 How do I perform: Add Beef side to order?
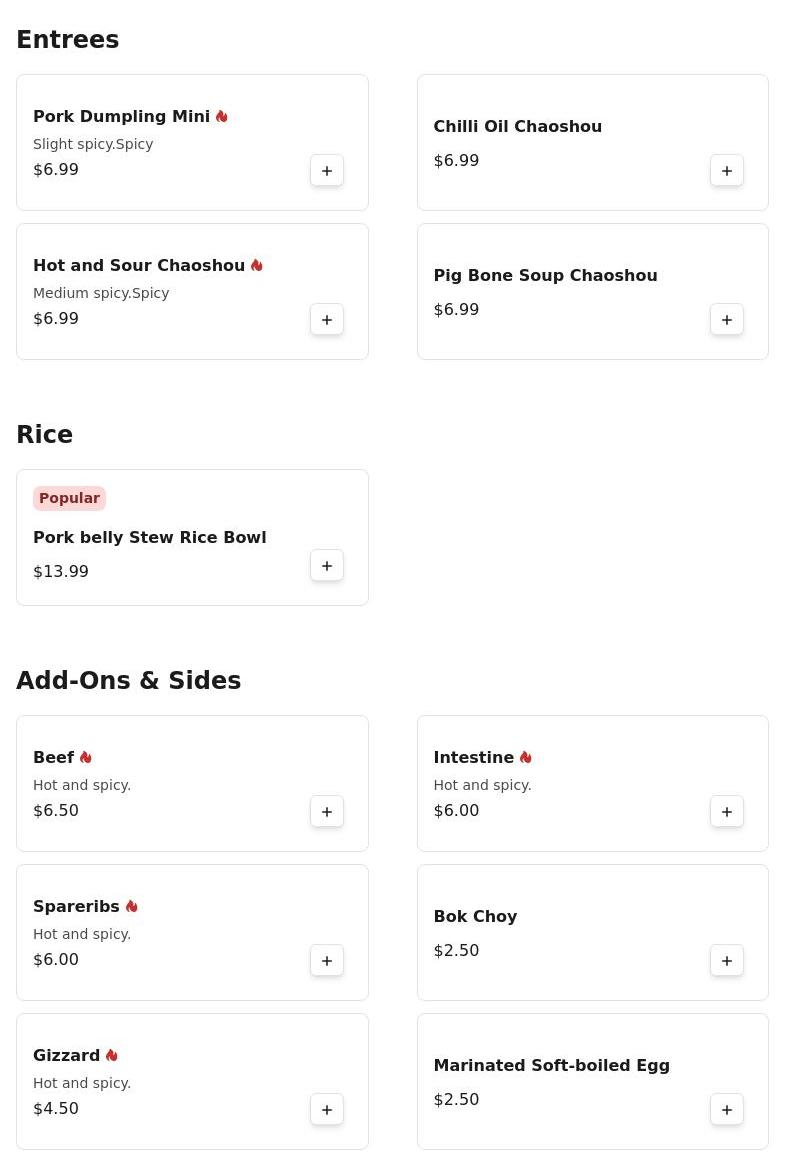pos(327,812)
